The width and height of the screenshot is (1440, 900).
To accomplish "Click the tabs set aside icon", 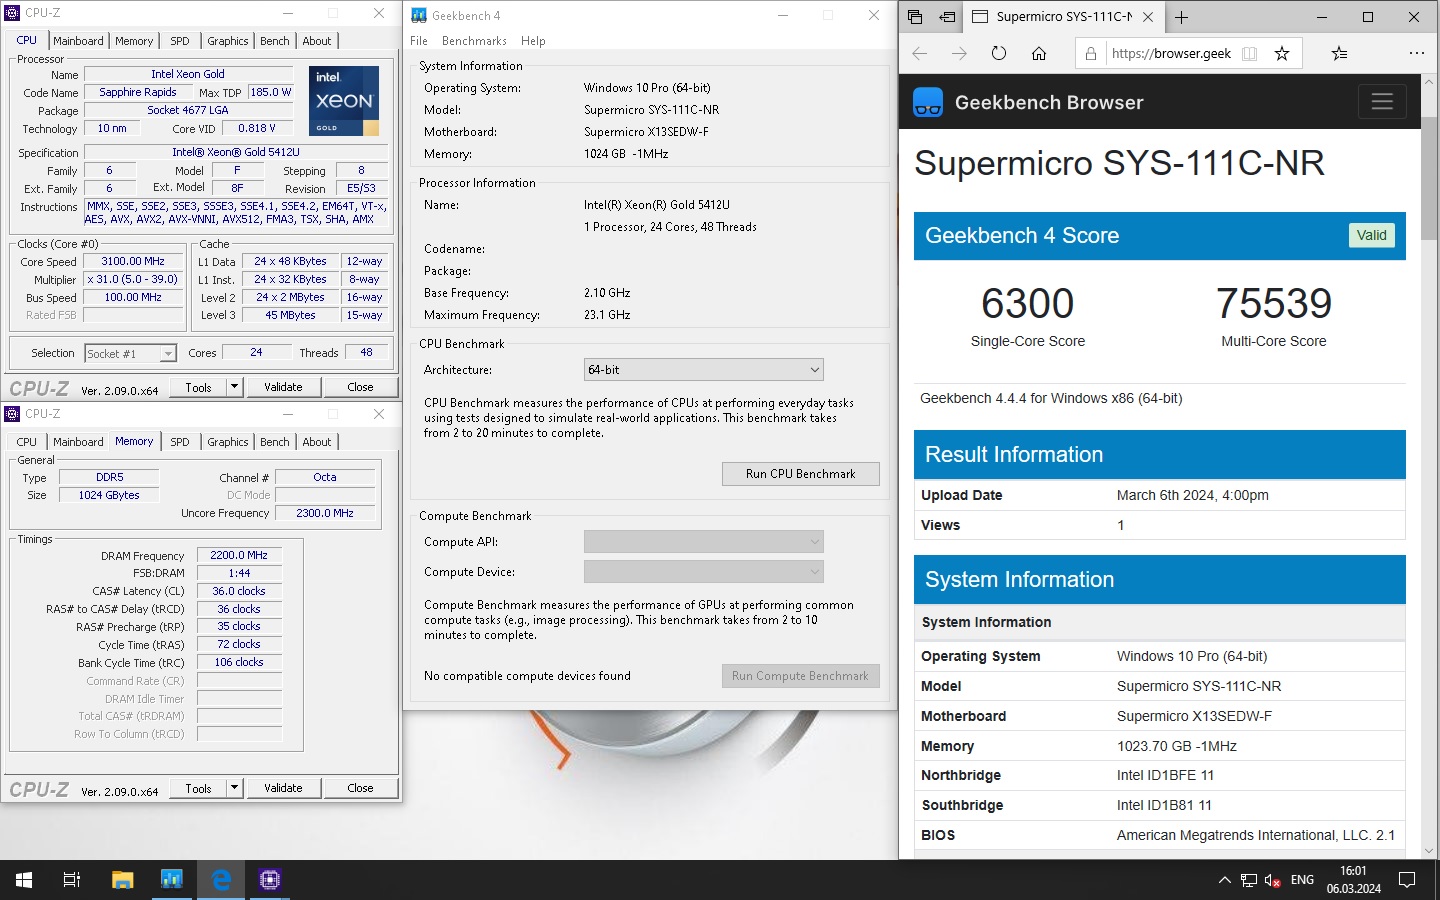I will click(915, 17).
